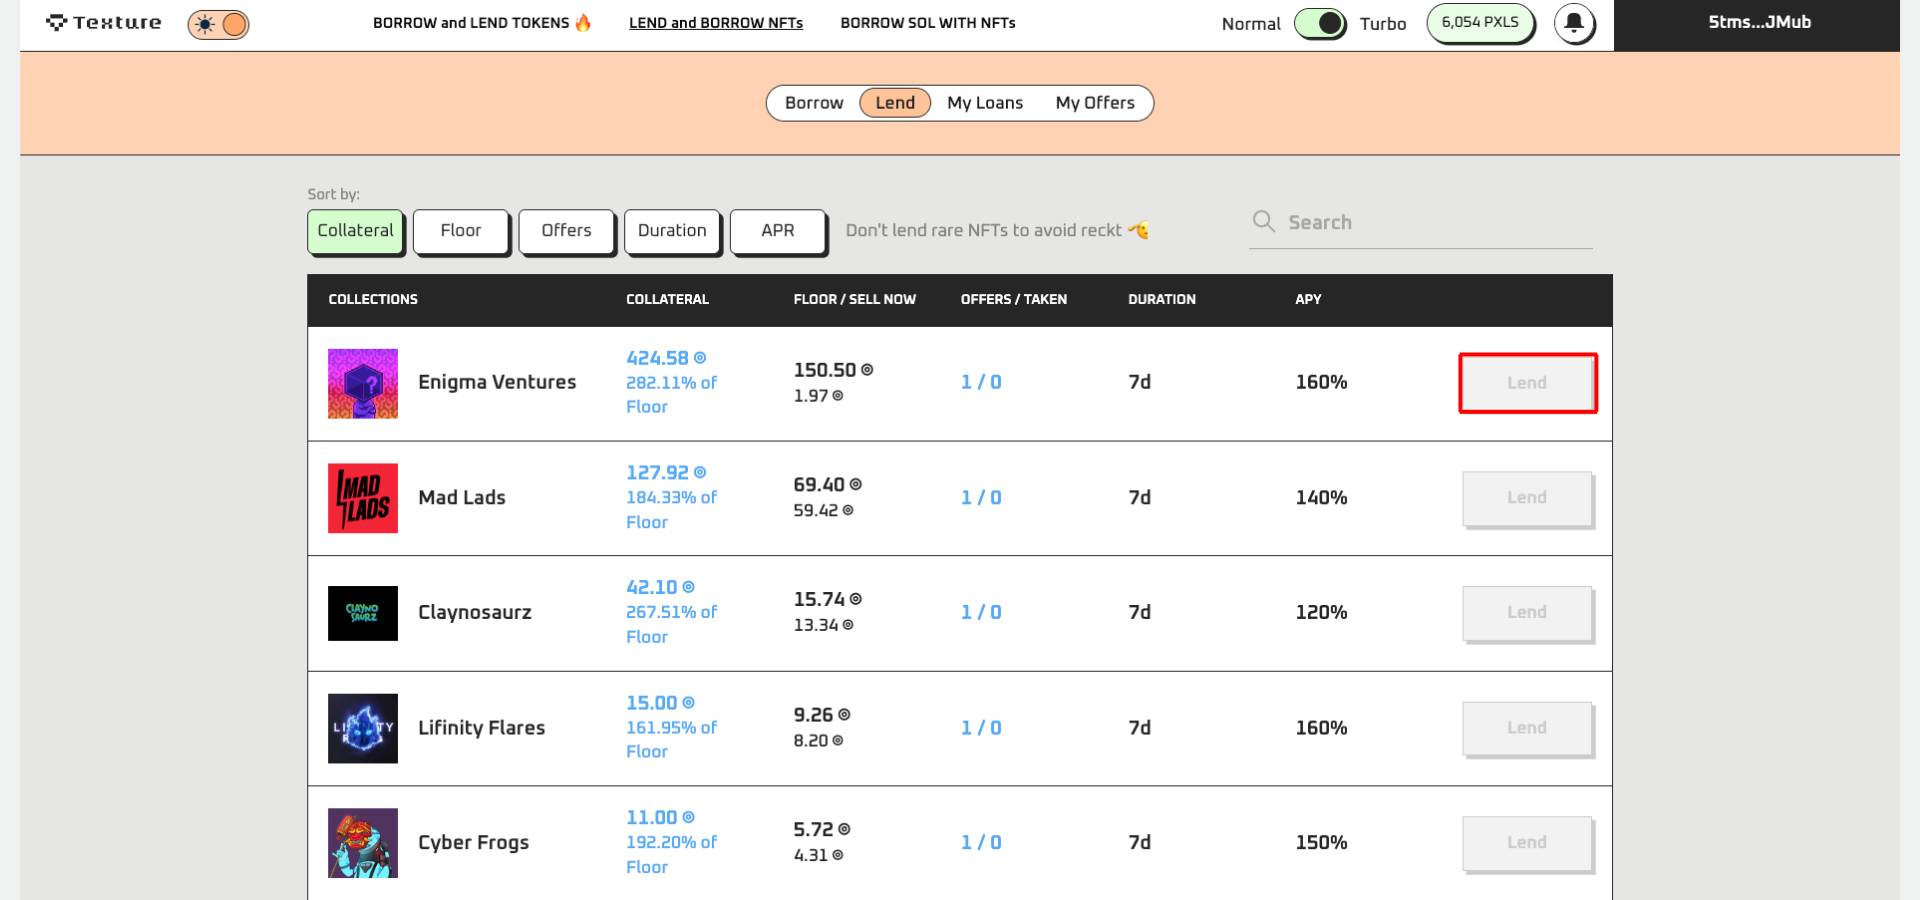
Task: Click Lifinity Flares offers 1 / 0
Action: 981,728
